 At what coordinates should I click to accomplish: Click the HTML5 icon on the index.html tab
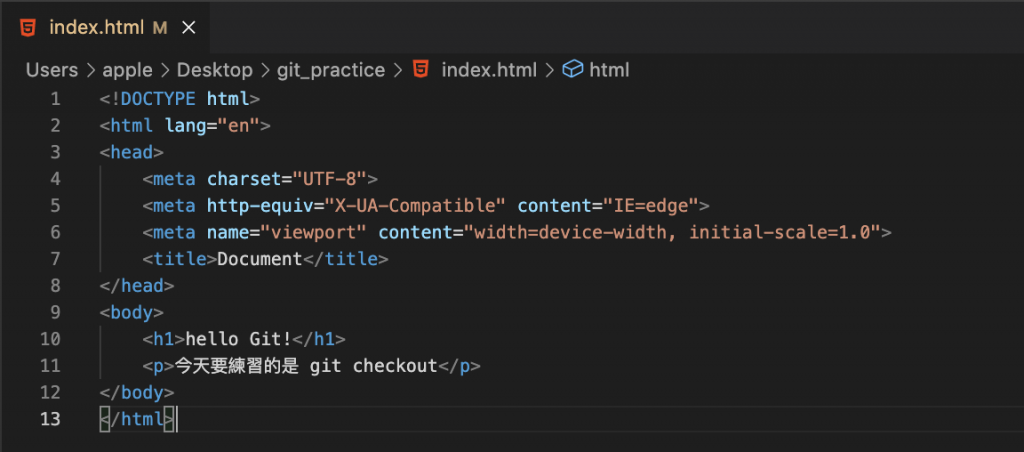tap(28, 28)
